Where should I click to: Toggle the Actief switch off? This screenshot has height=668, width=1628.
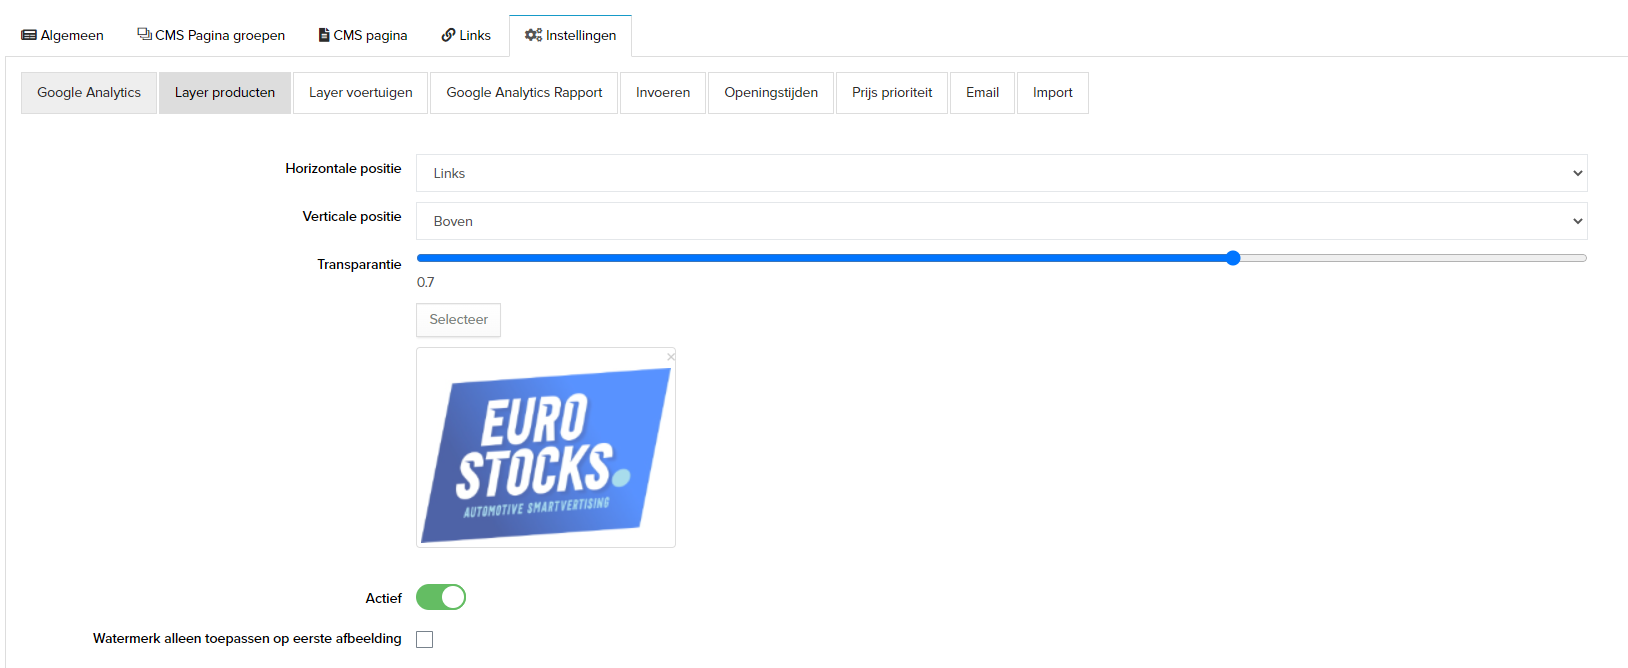coord(441,597)
